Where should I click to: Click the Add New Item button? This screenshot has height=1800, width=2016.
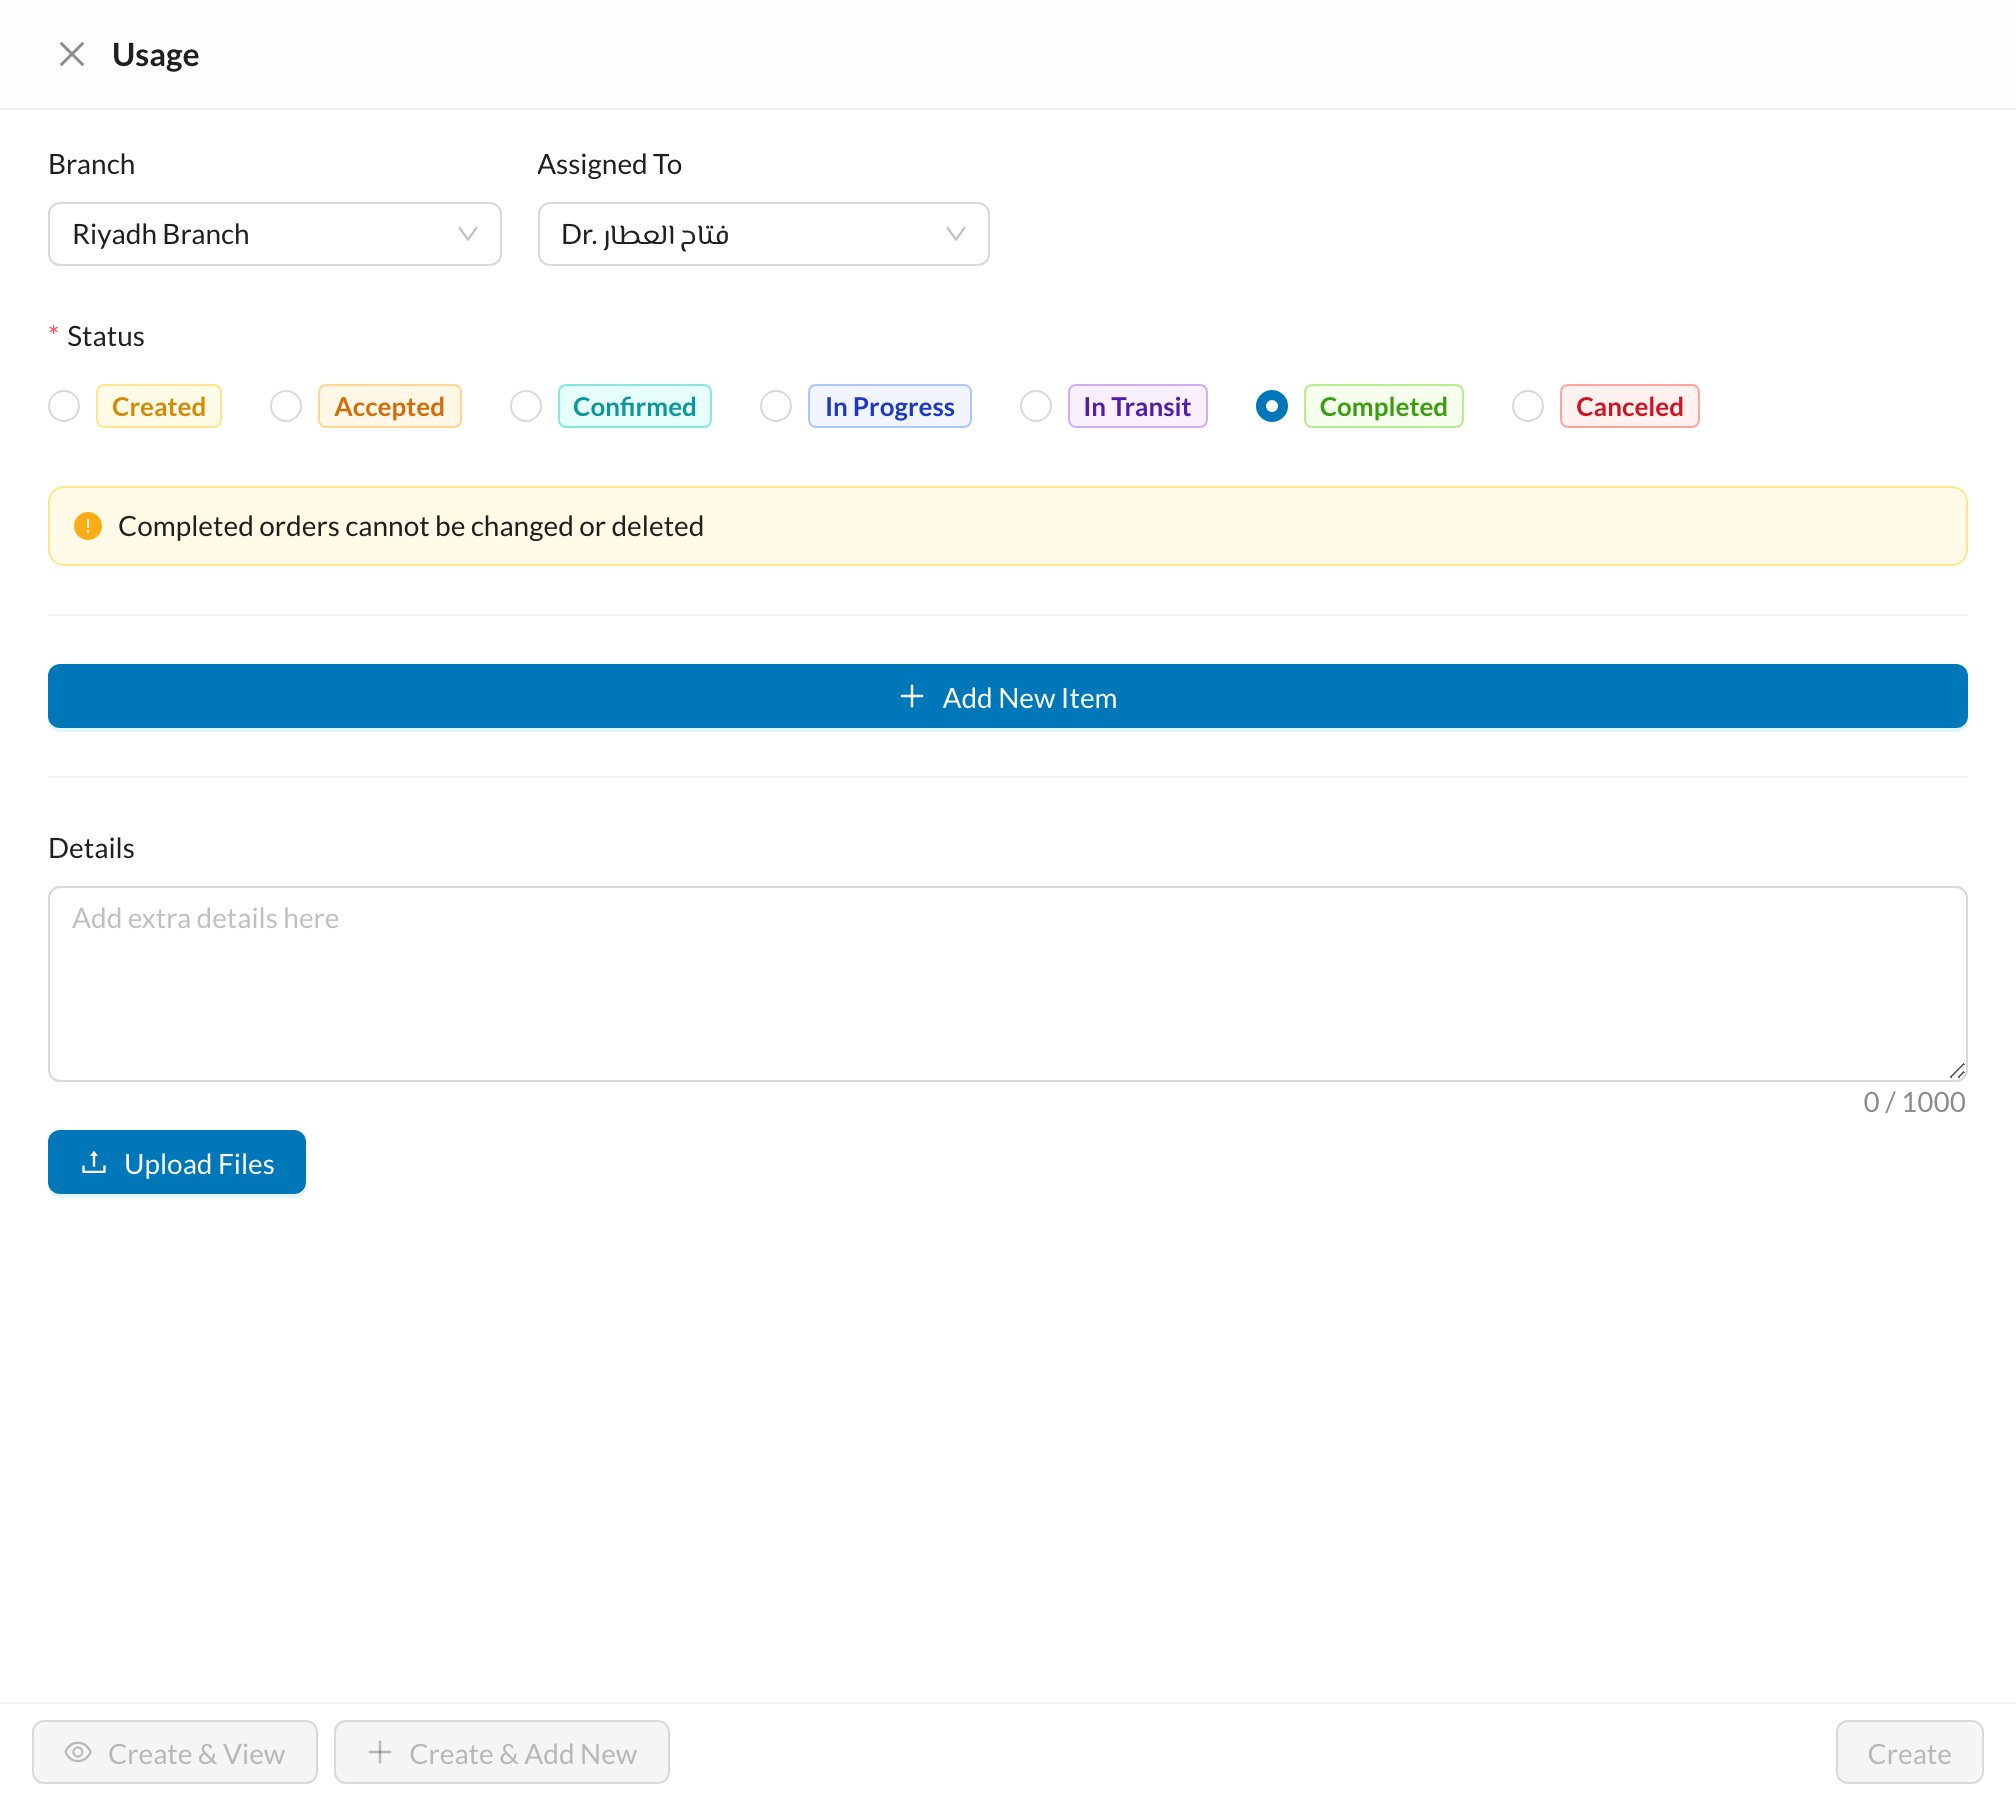(x=1008, y=697)
